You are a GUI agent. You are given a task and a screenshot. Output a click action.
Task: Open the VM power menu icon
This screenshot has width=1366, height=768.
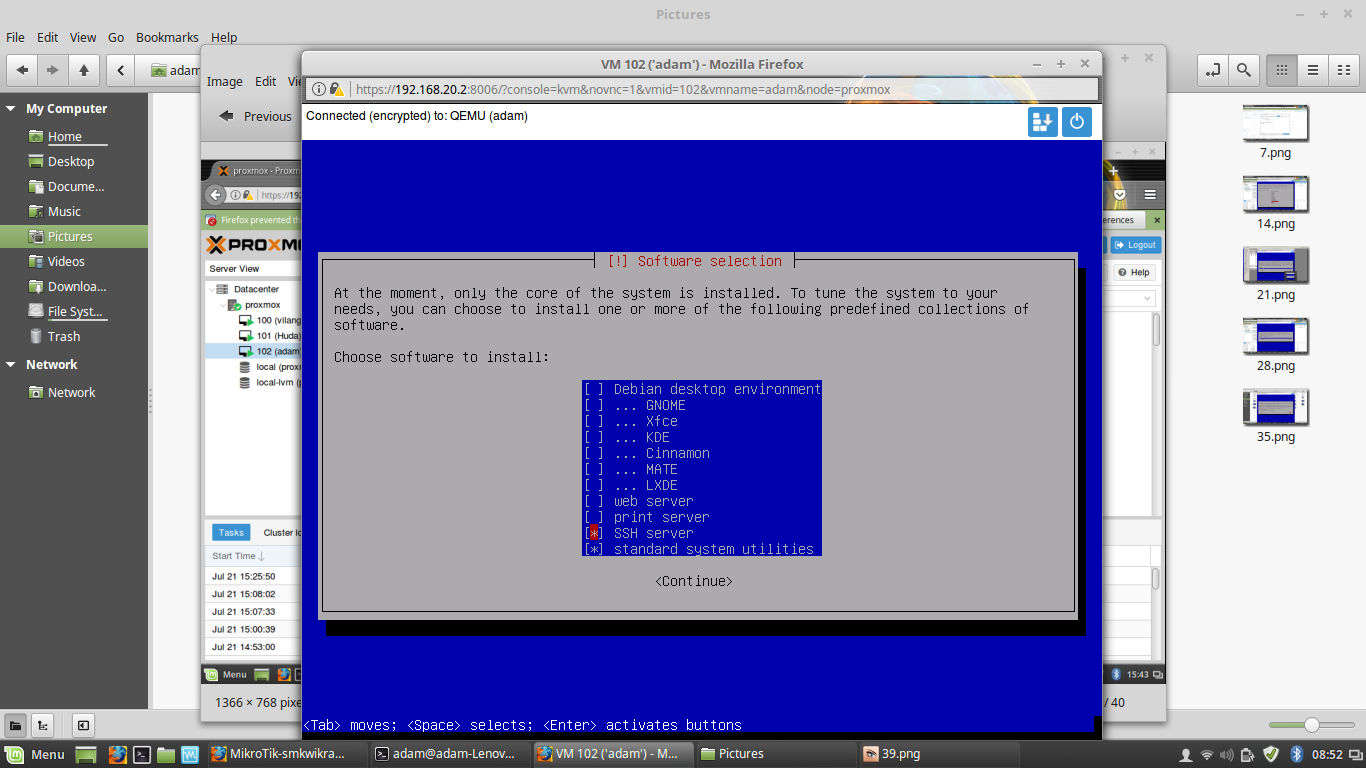click(x=1076, y=122)
